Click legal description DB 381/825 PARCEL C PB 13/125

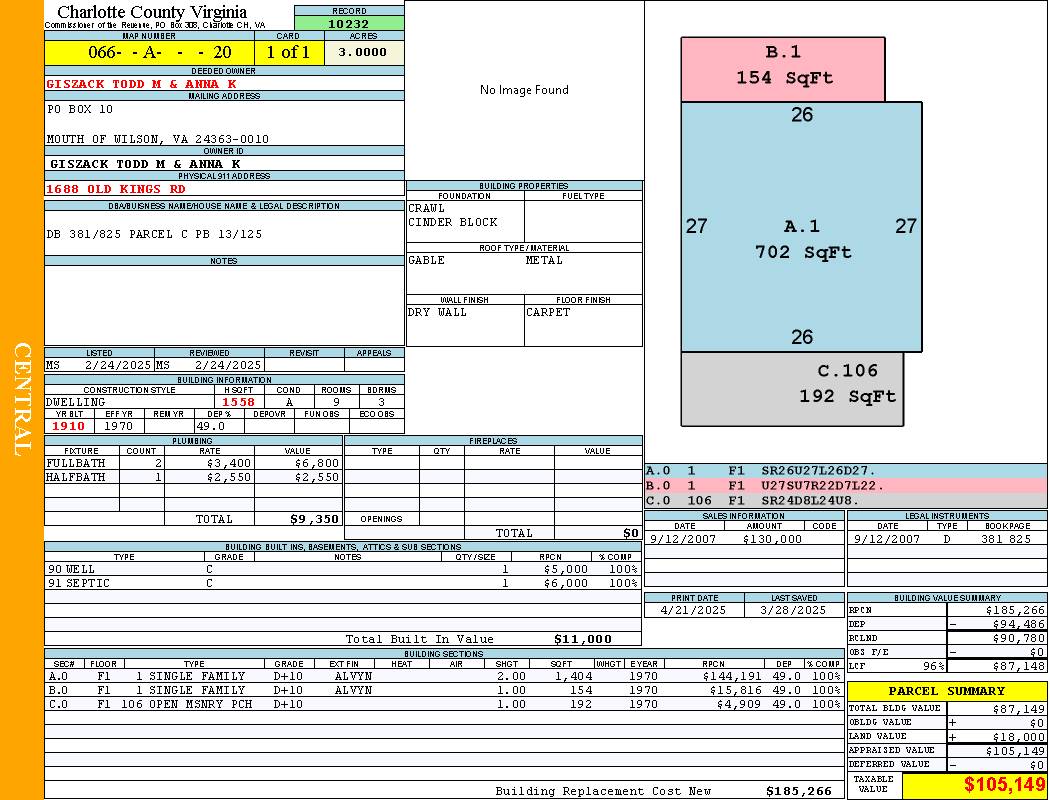154,234
